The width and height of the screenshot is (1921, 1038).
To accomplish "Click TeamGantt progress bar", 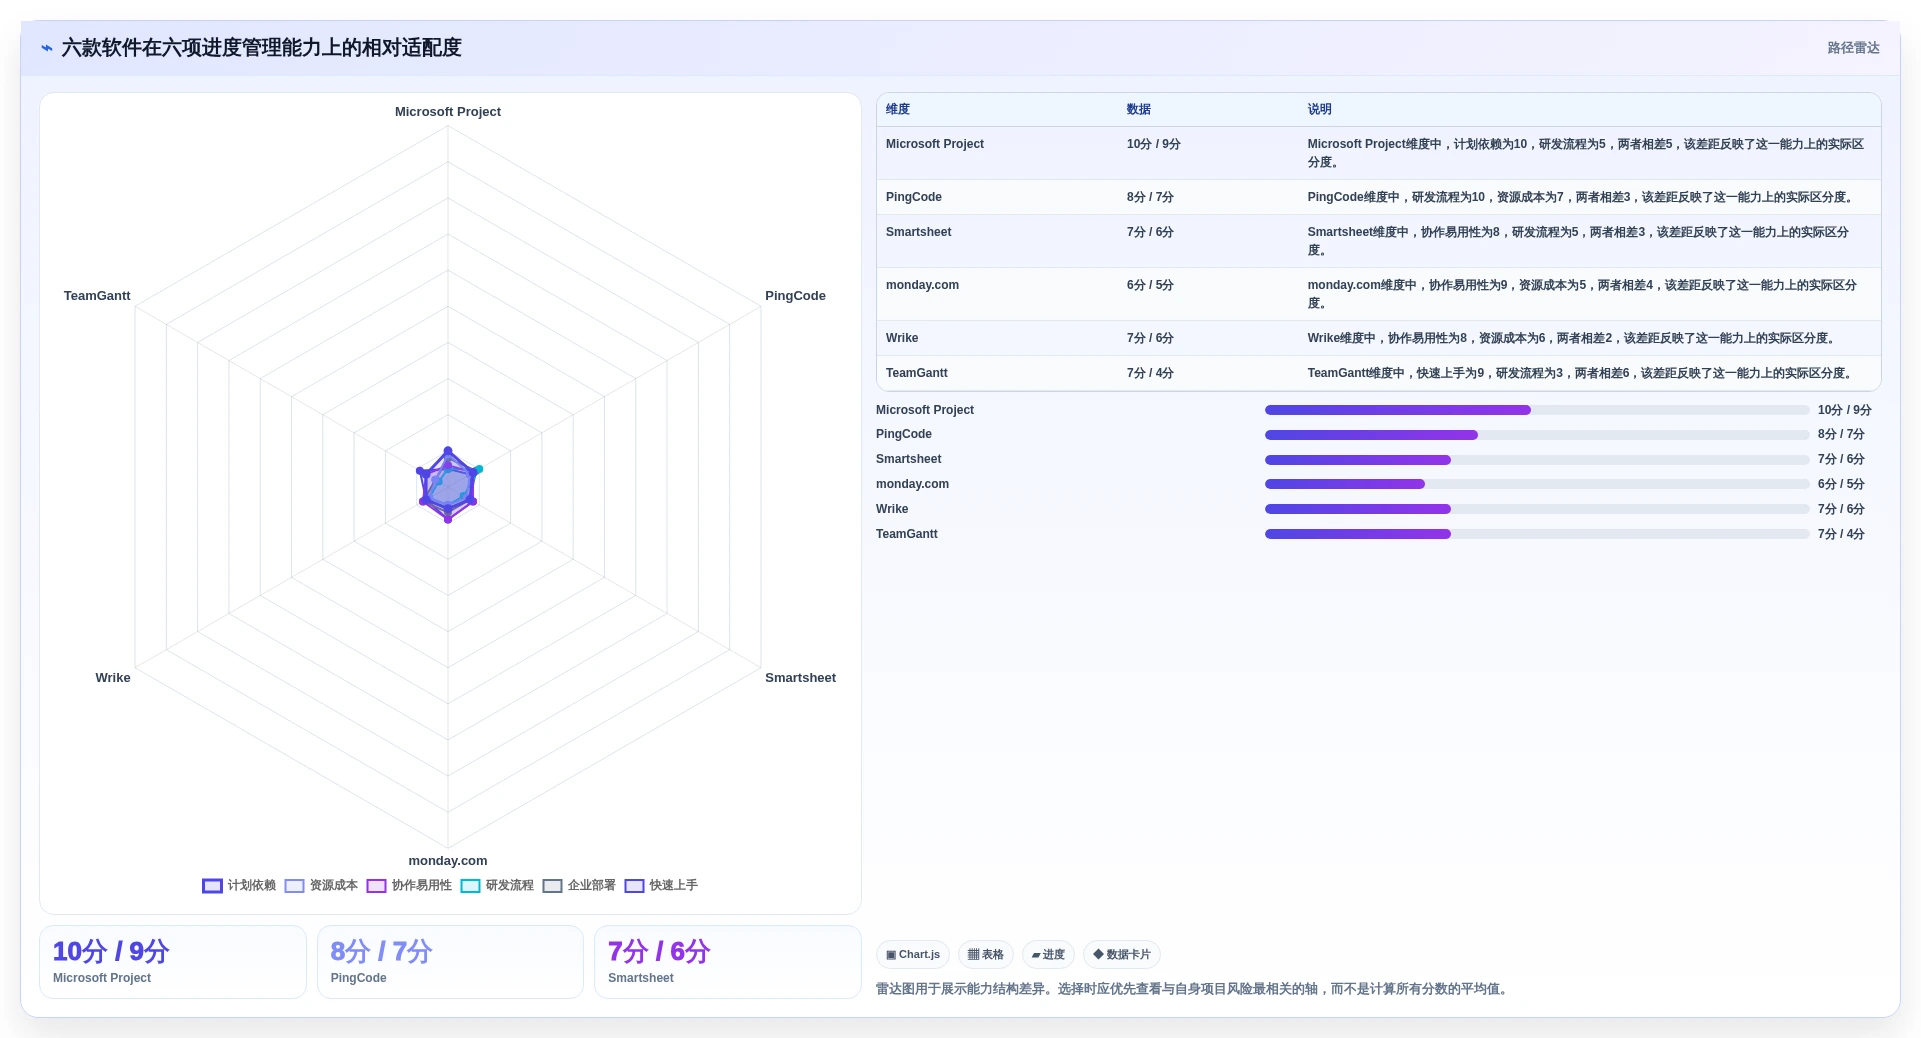I will [1537, 534].
